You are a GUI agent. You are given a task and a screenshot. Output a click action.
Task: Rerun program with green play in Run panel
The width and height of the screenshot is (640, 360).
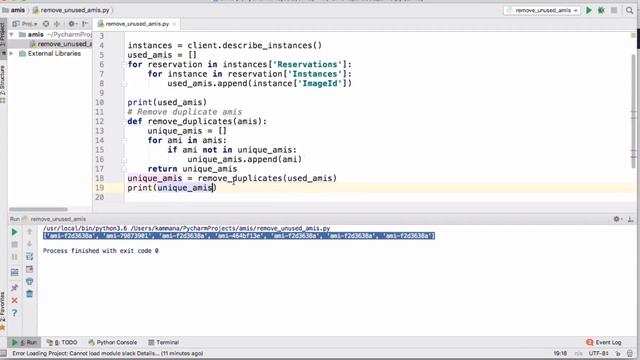(x=14, y=232)
